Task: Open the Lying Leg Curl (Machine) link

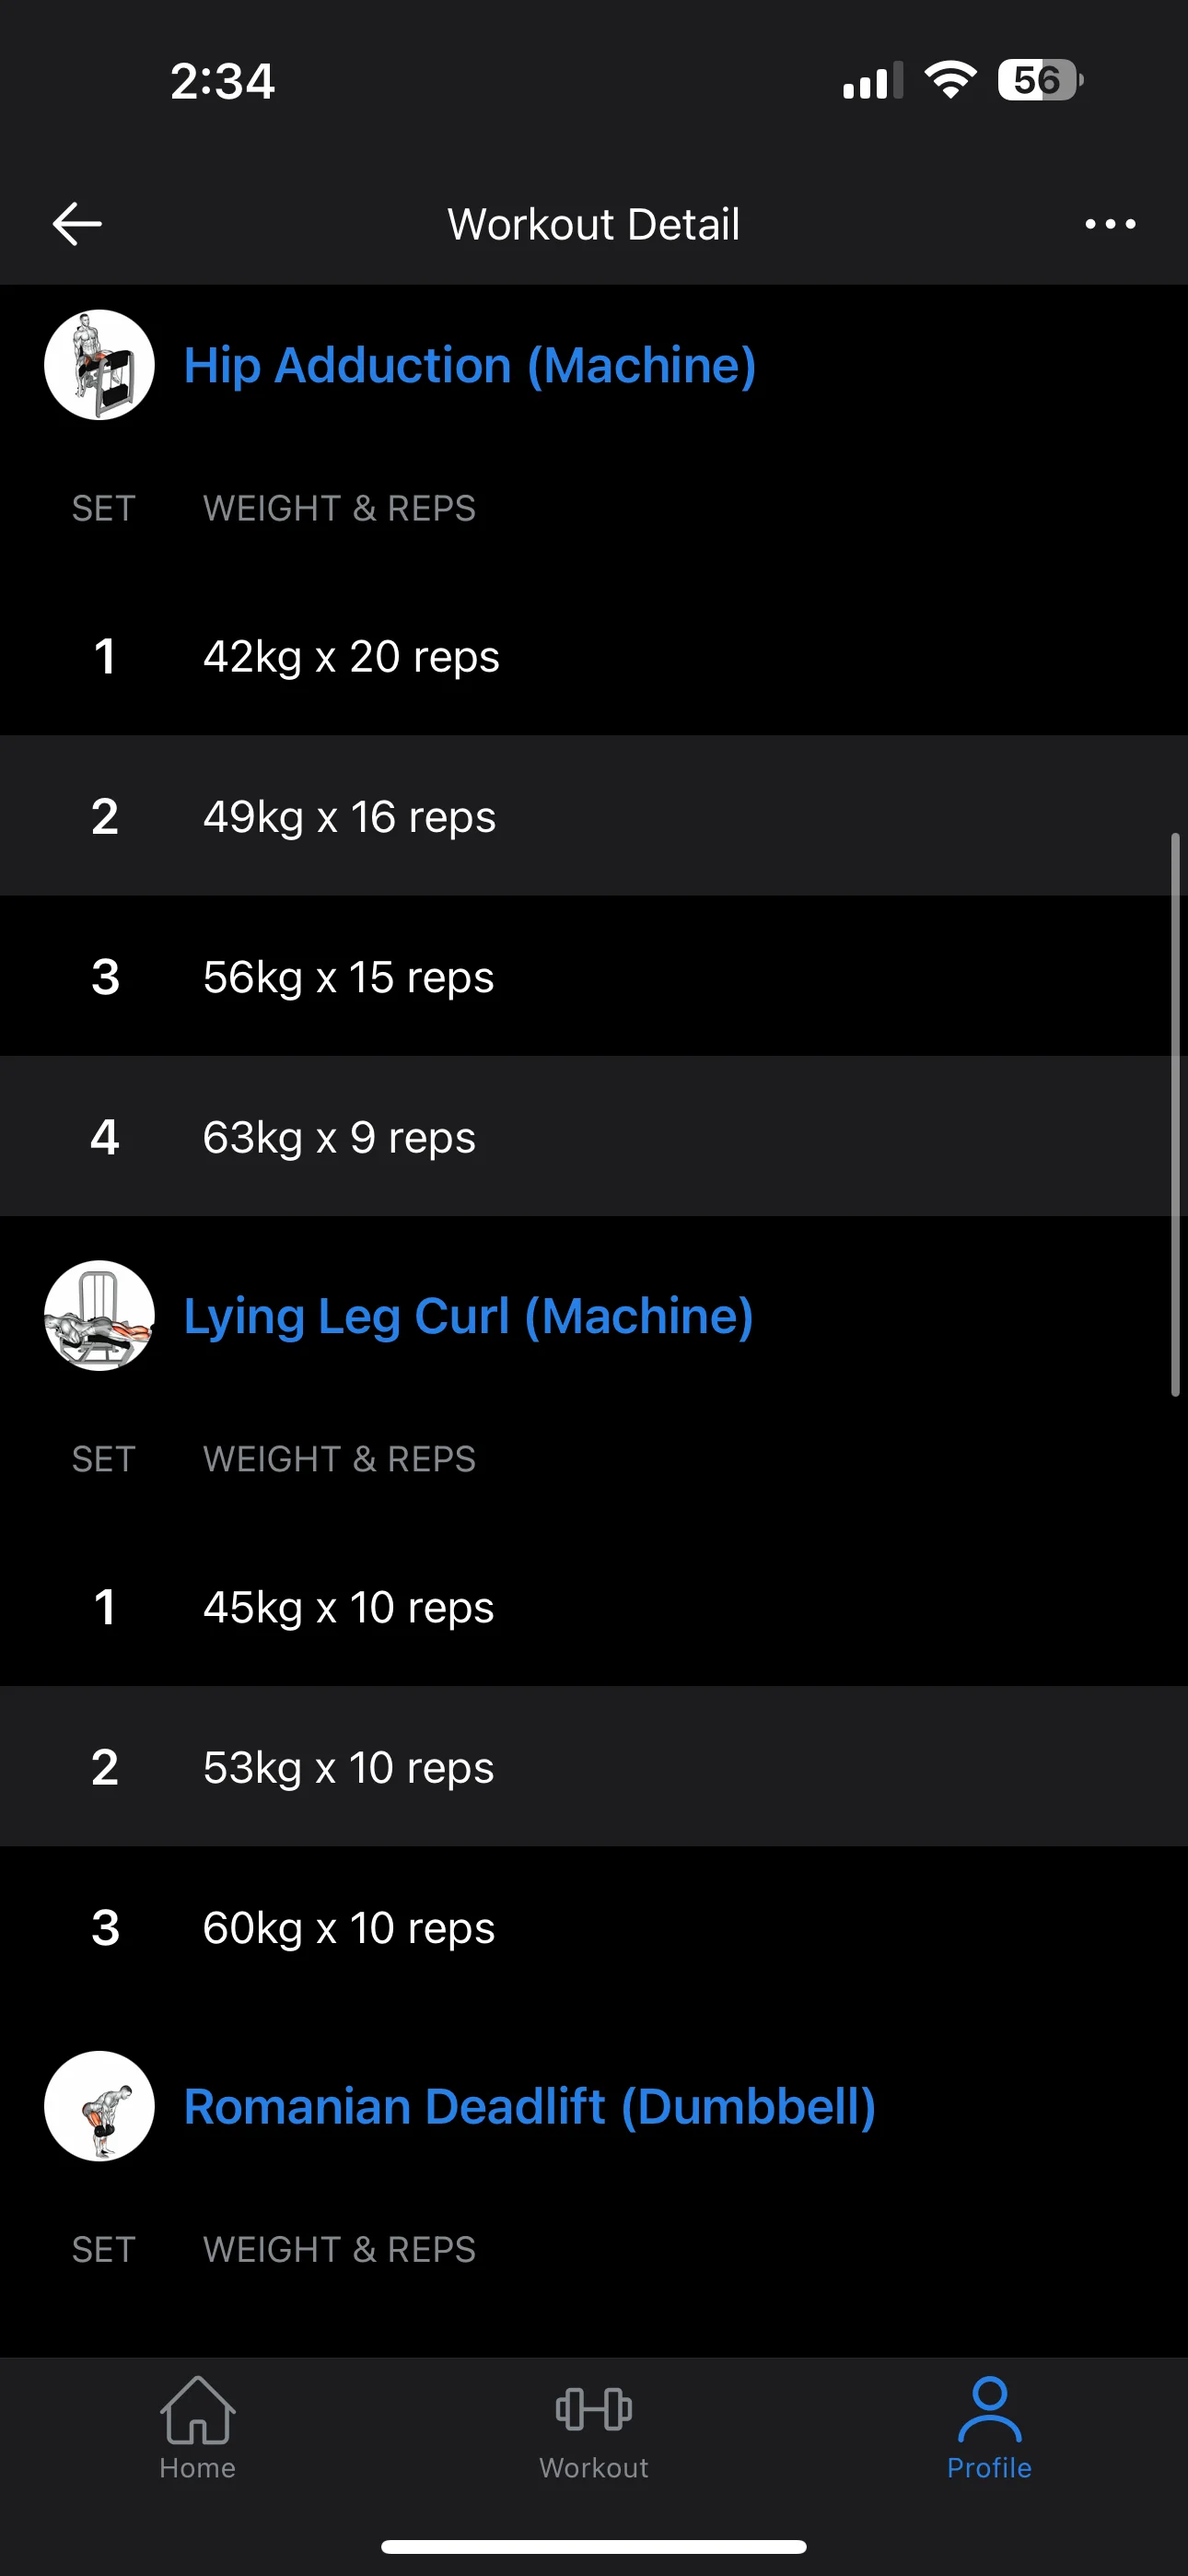Action: point(468,1316)
